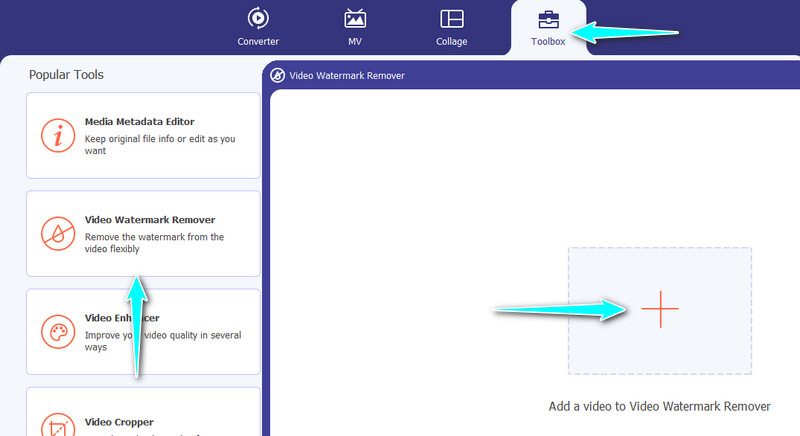The height and width of the screenshot is (436, 800).
Task: Click the Video Enhancer palette icon
Action: click(56, 331)
